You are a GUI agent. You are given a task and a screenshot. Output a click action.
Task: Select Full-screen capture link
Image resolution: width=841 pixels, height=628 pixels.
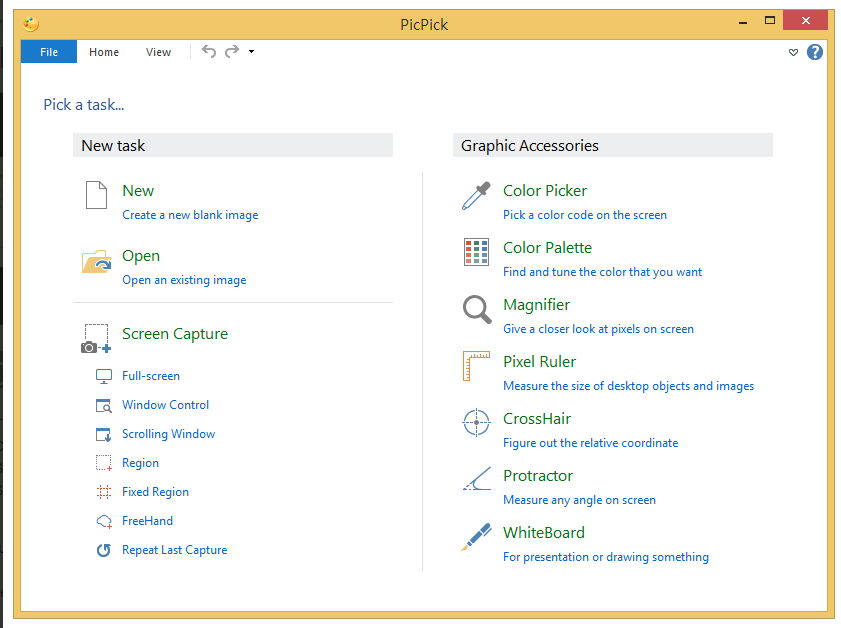click(x=151, y=376)
